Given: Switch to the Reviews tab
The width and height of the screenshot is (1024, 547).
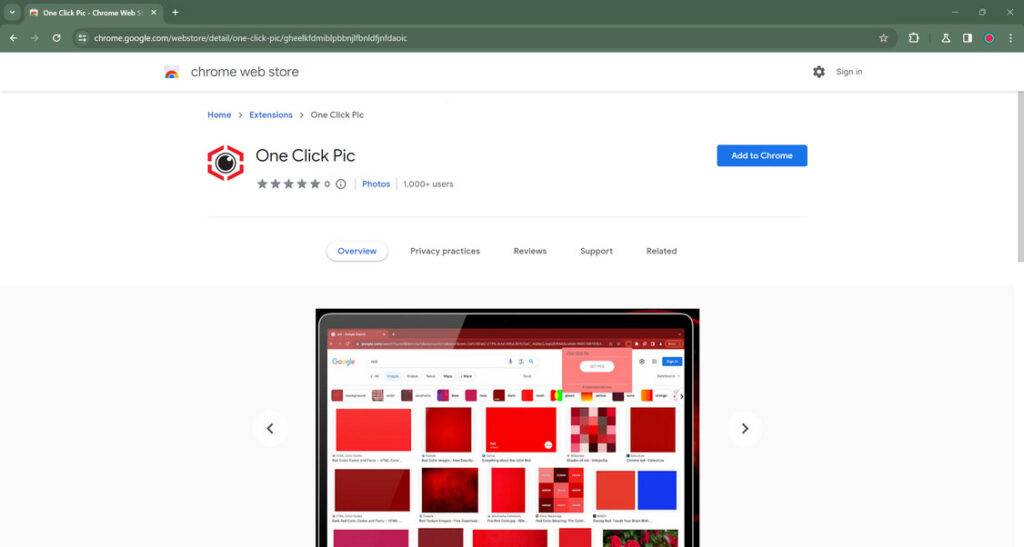Looking at the screenshot, I should tap(530, 251).
